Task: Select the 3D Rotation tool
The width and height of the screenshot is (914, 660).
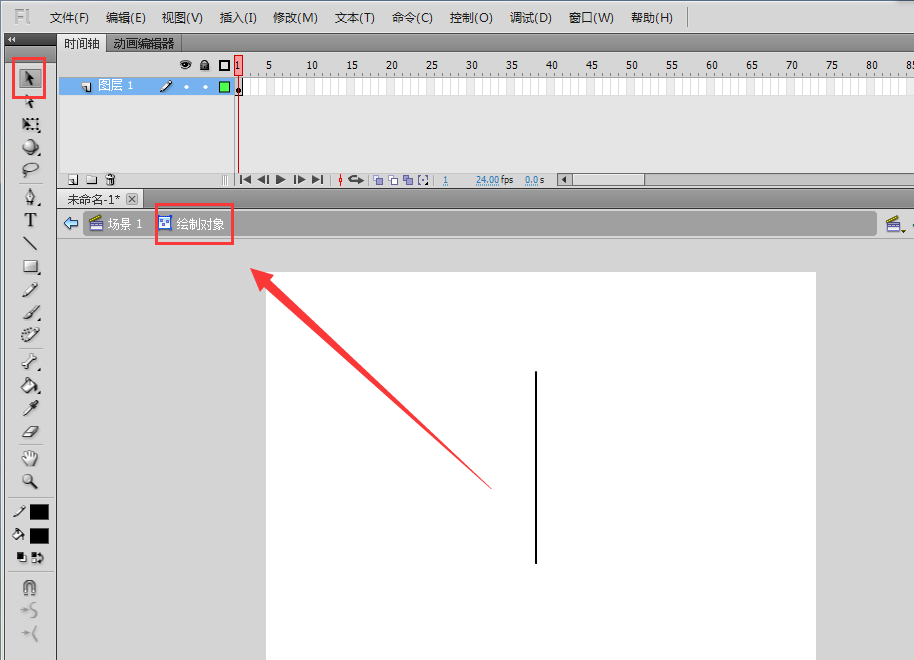Action: click(30, 147)
